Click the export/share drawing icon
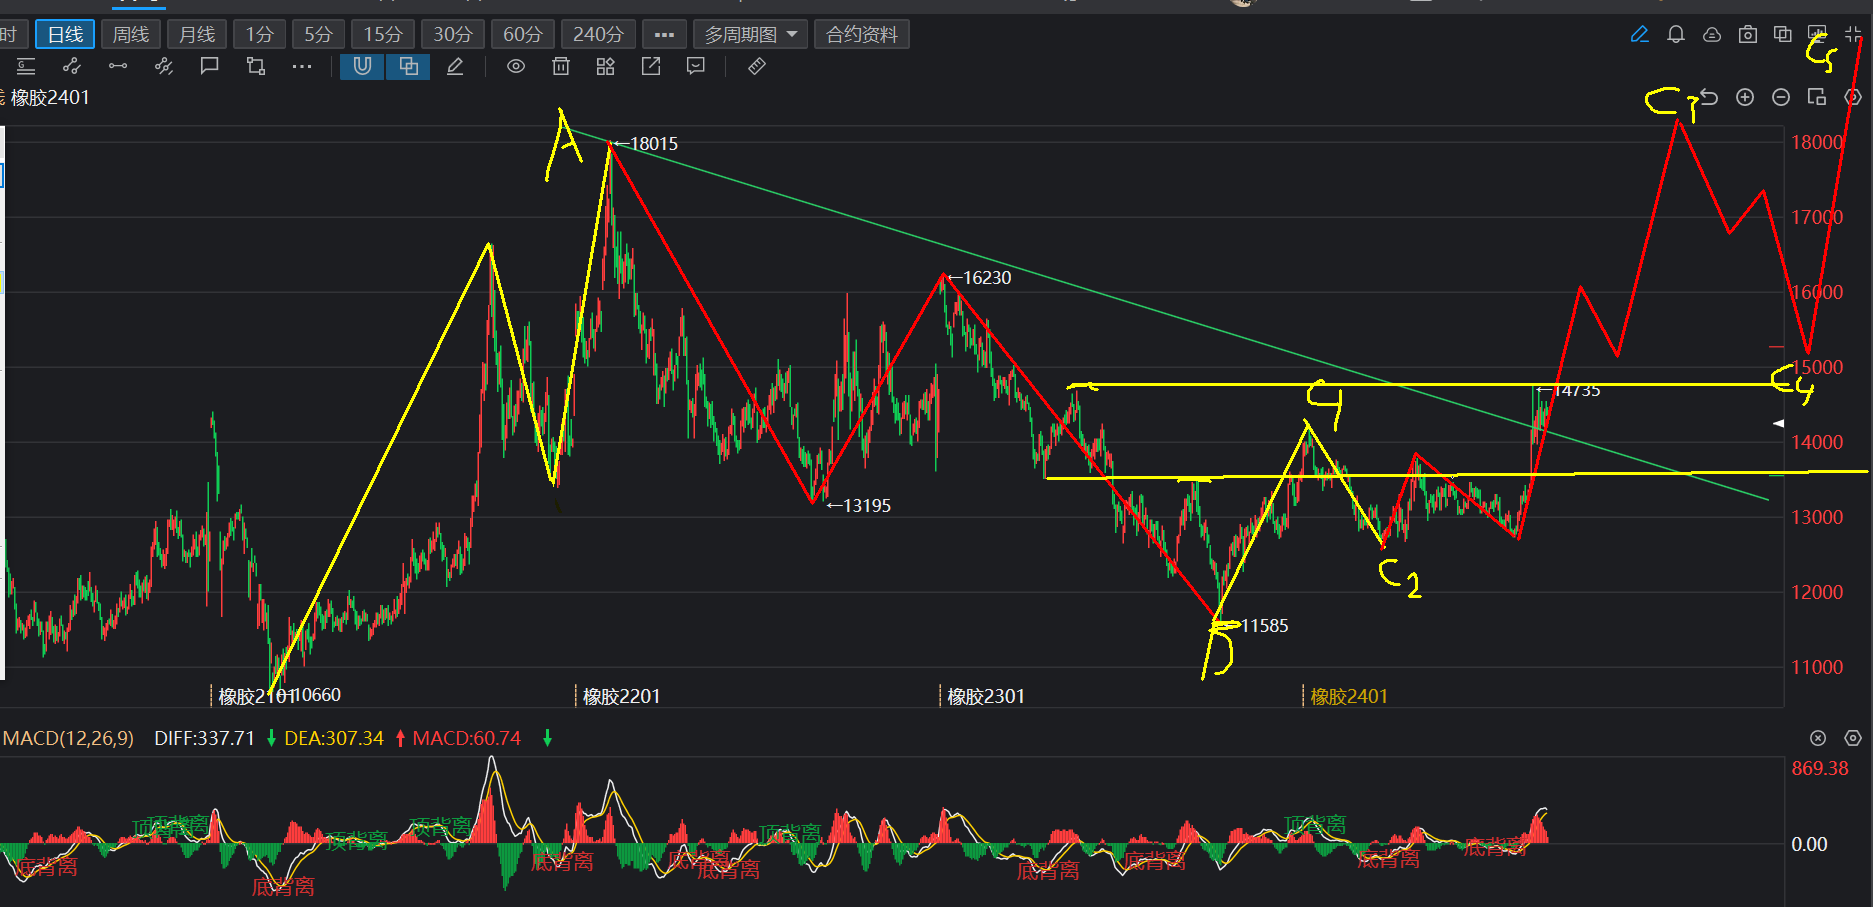This screenshot has width=1873, height=907. (x=651, y=67)
